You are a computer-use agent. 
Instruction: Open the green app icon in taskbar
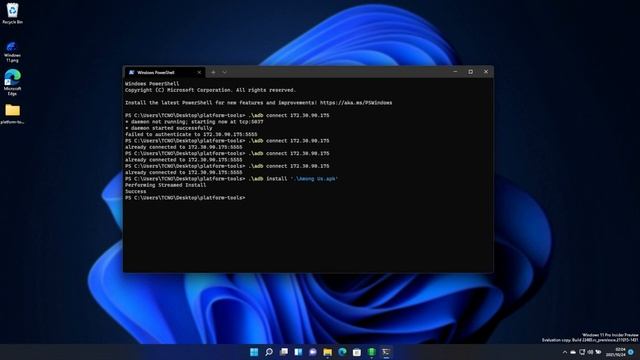click(x=371, y=352)
